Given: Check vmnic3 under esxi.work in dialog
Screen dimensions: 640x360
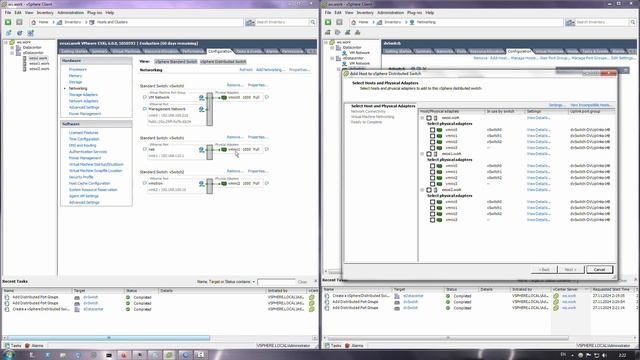Looking at the screenshot, I should point(432,148).
